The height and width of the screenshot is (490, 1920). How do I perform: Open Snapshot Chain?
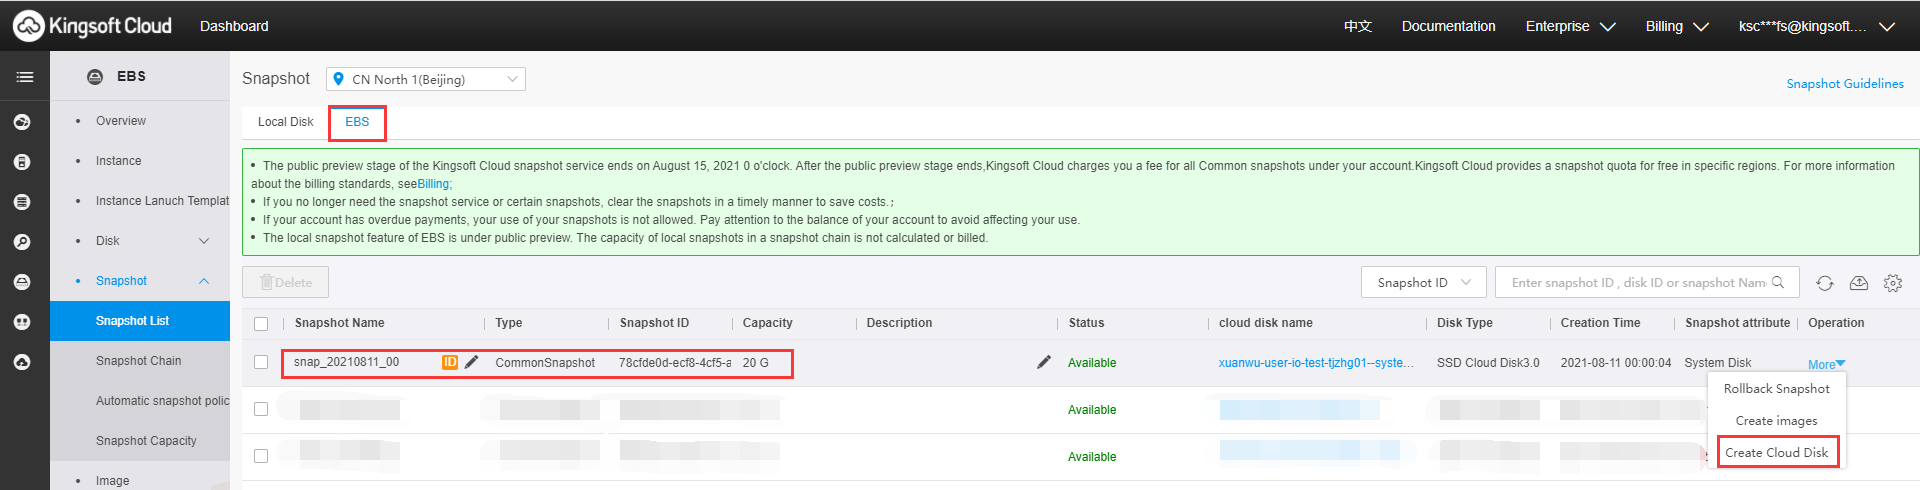click(x=140, y=361)
